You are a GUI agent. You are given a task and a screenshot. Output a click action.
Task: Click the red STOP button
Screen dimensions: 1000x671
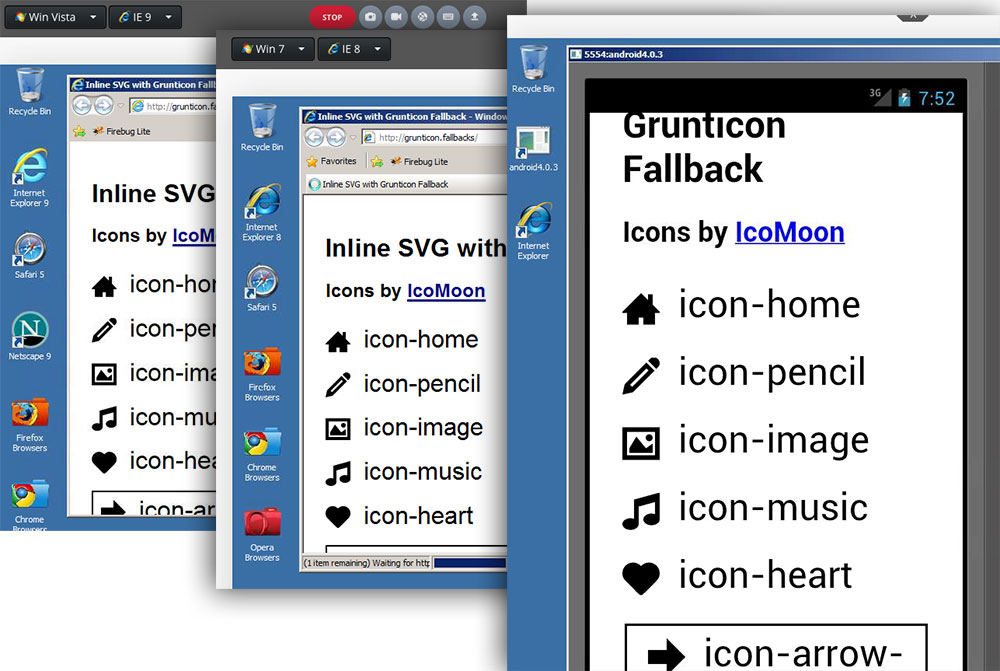332,17
